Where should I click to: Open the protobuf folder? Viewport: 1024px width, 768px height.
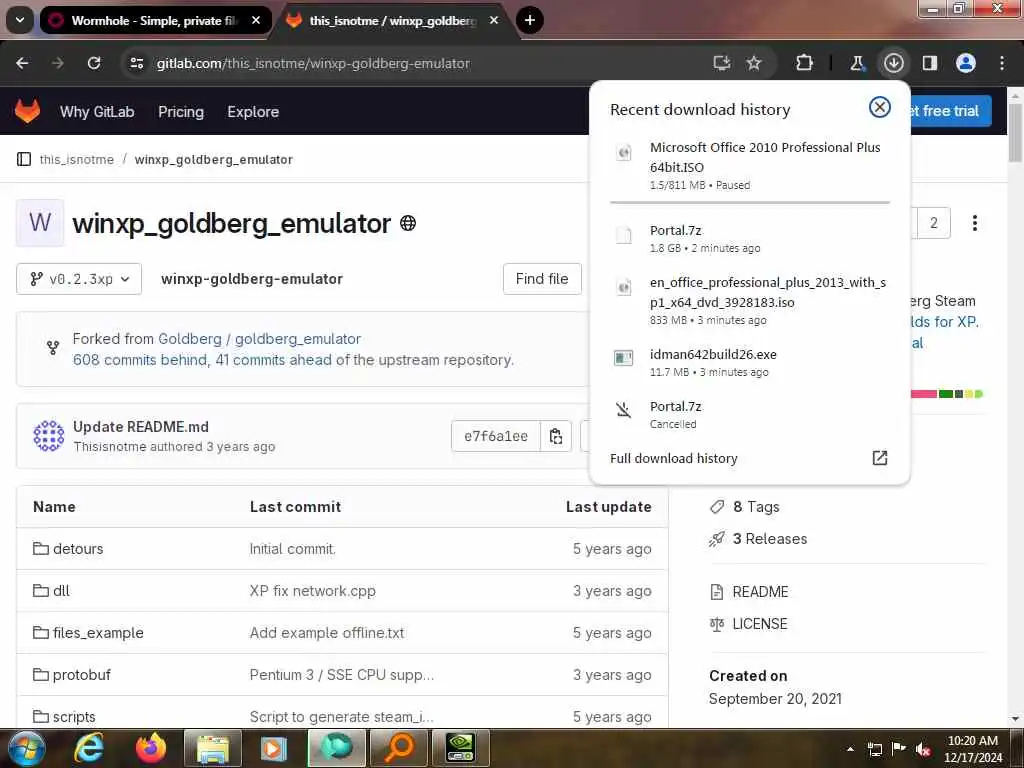pos(82,675)
